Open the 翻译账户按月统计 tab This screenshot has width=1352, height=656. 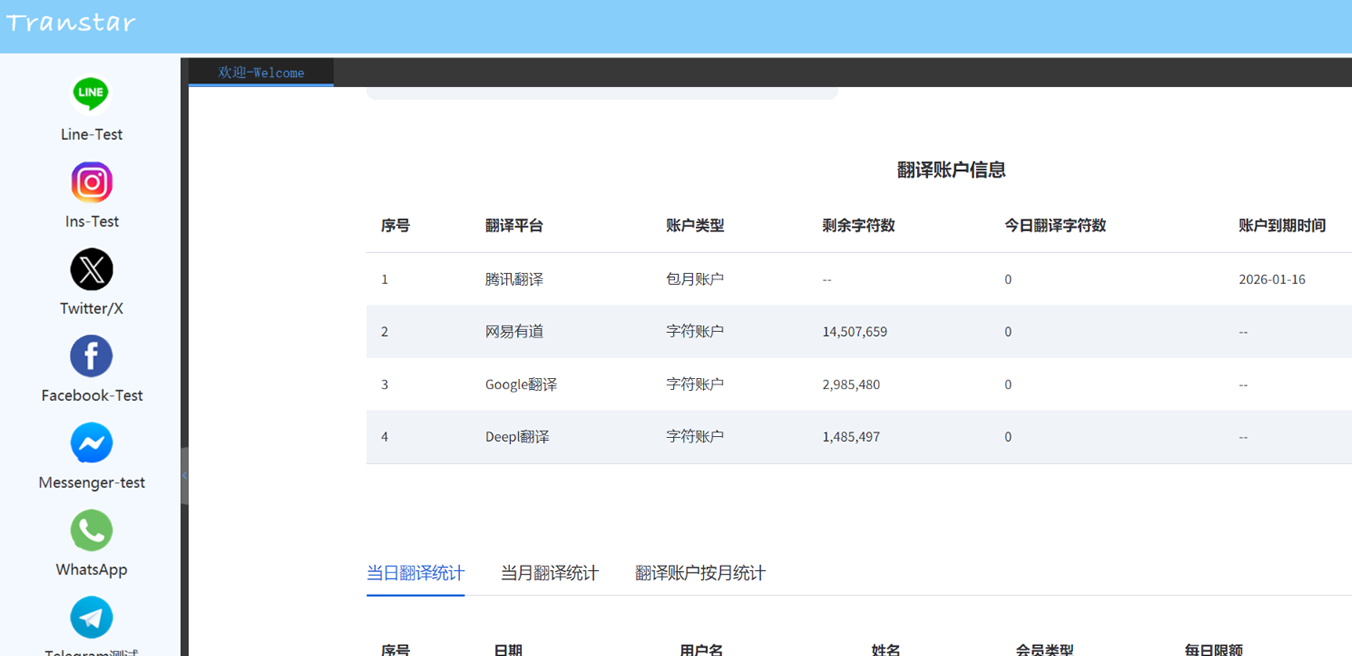tap(700, 573)
